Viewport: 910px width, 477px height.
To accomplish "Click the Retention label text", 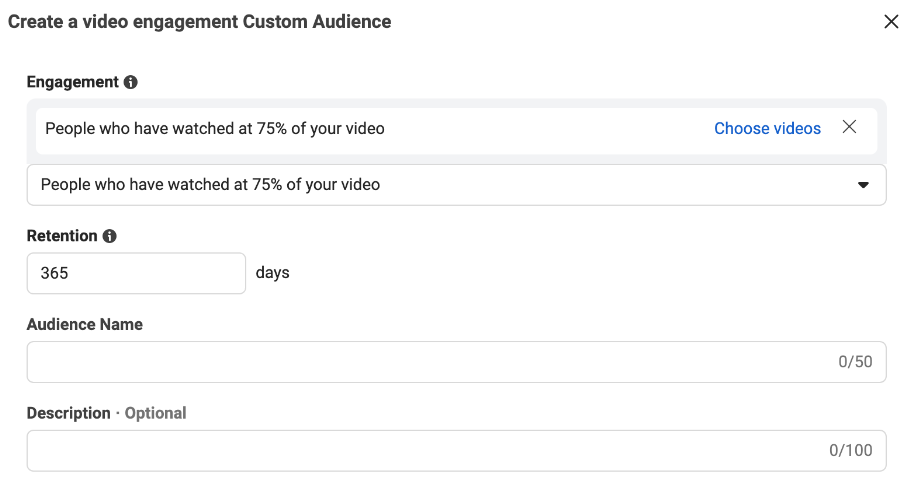I will click(62, 236).
